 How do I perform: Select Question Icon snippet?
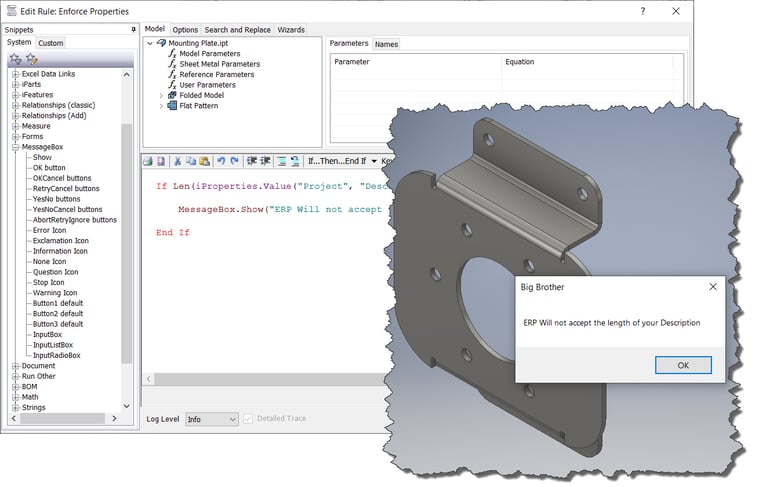point(55,272)
